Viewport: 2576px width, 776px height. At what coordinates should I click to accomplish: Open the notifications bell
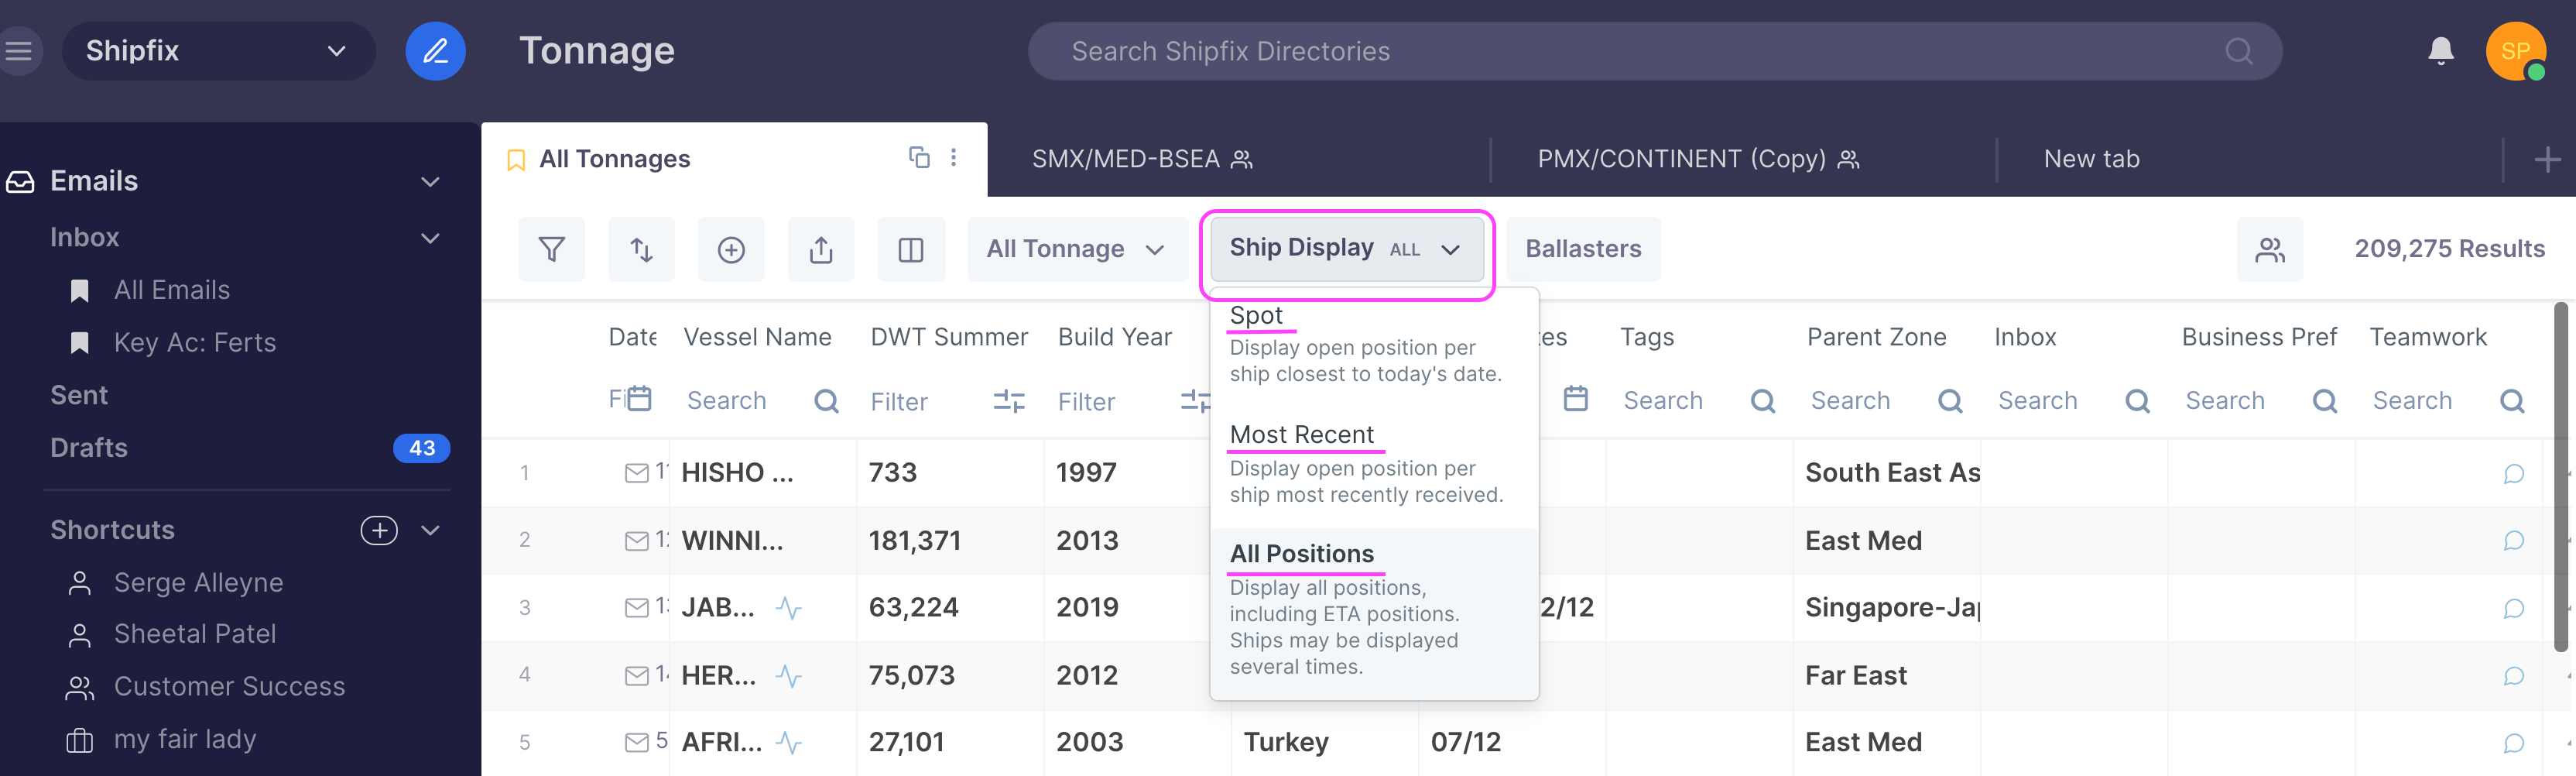2440,51
